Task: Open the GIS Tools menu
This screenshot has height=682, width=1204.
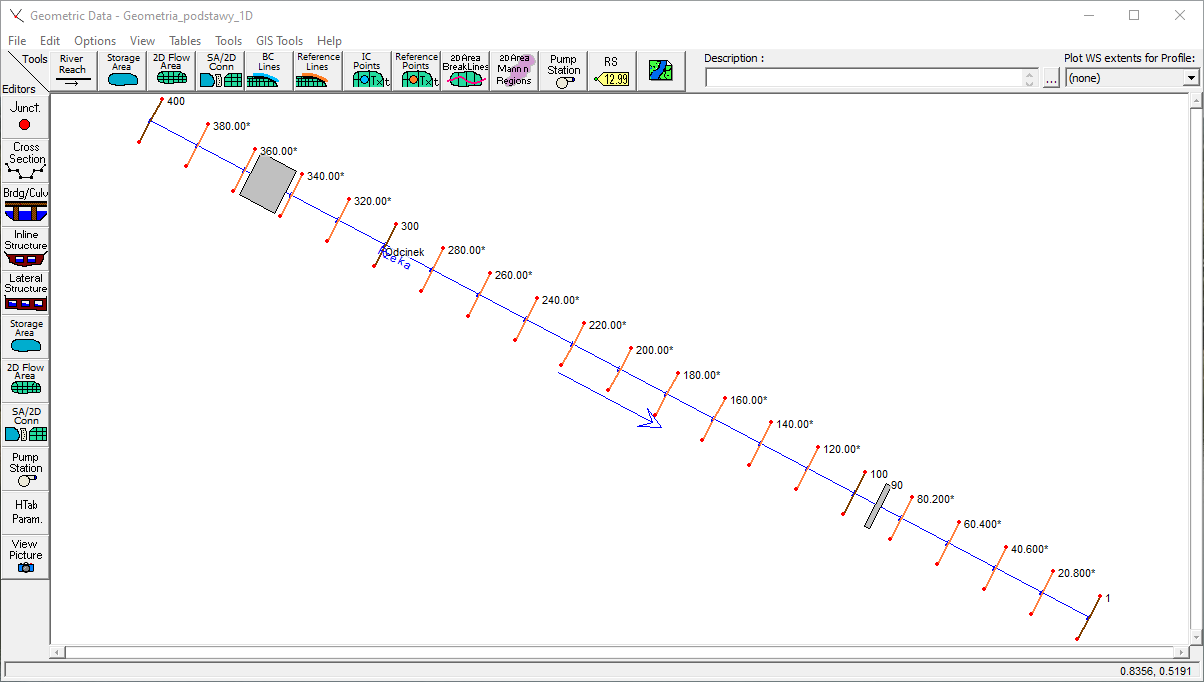Action: coord(279,41)
